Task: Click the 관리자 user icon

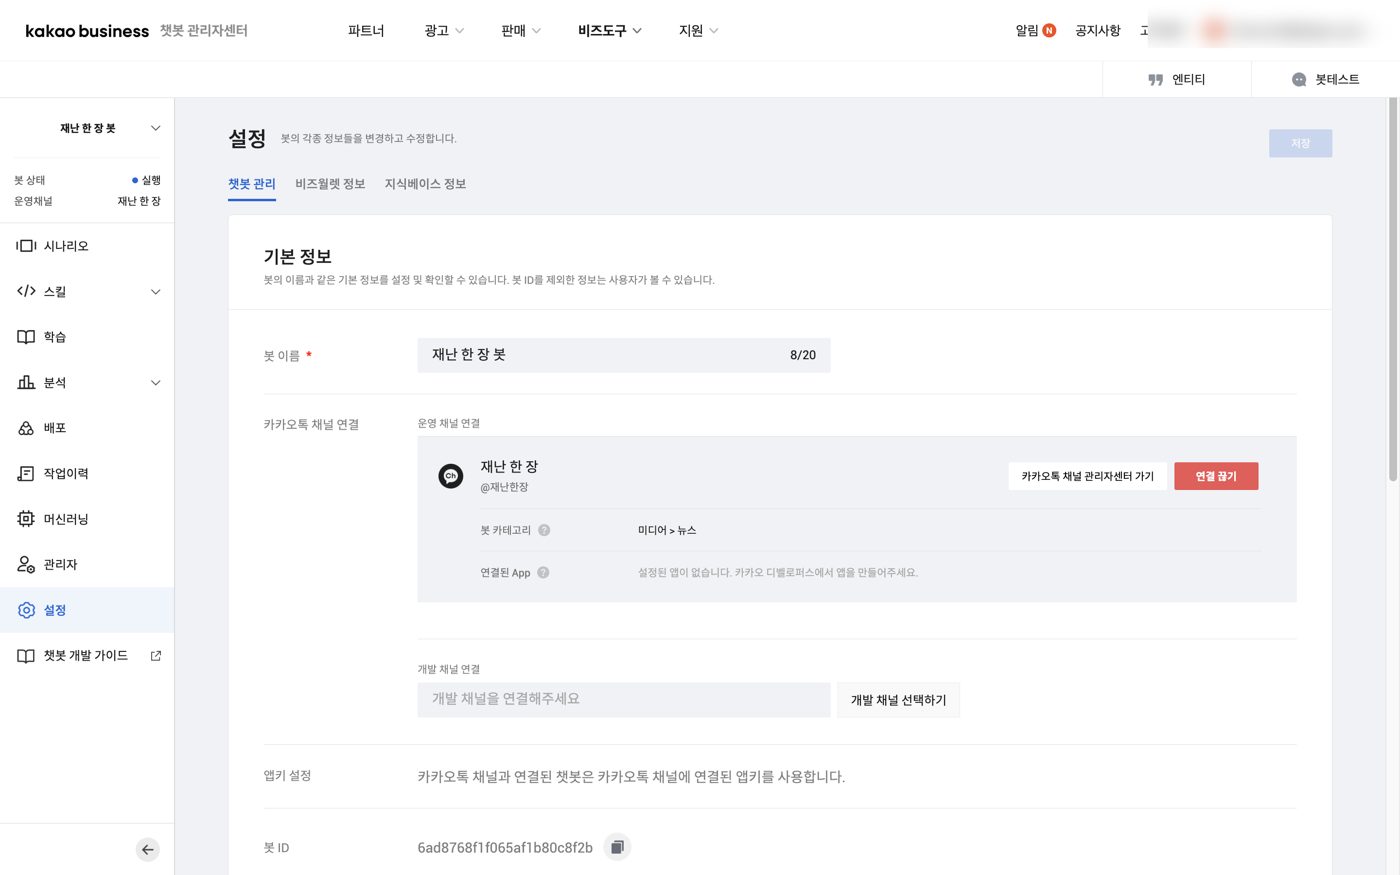Action: click(x=26, y=565)
